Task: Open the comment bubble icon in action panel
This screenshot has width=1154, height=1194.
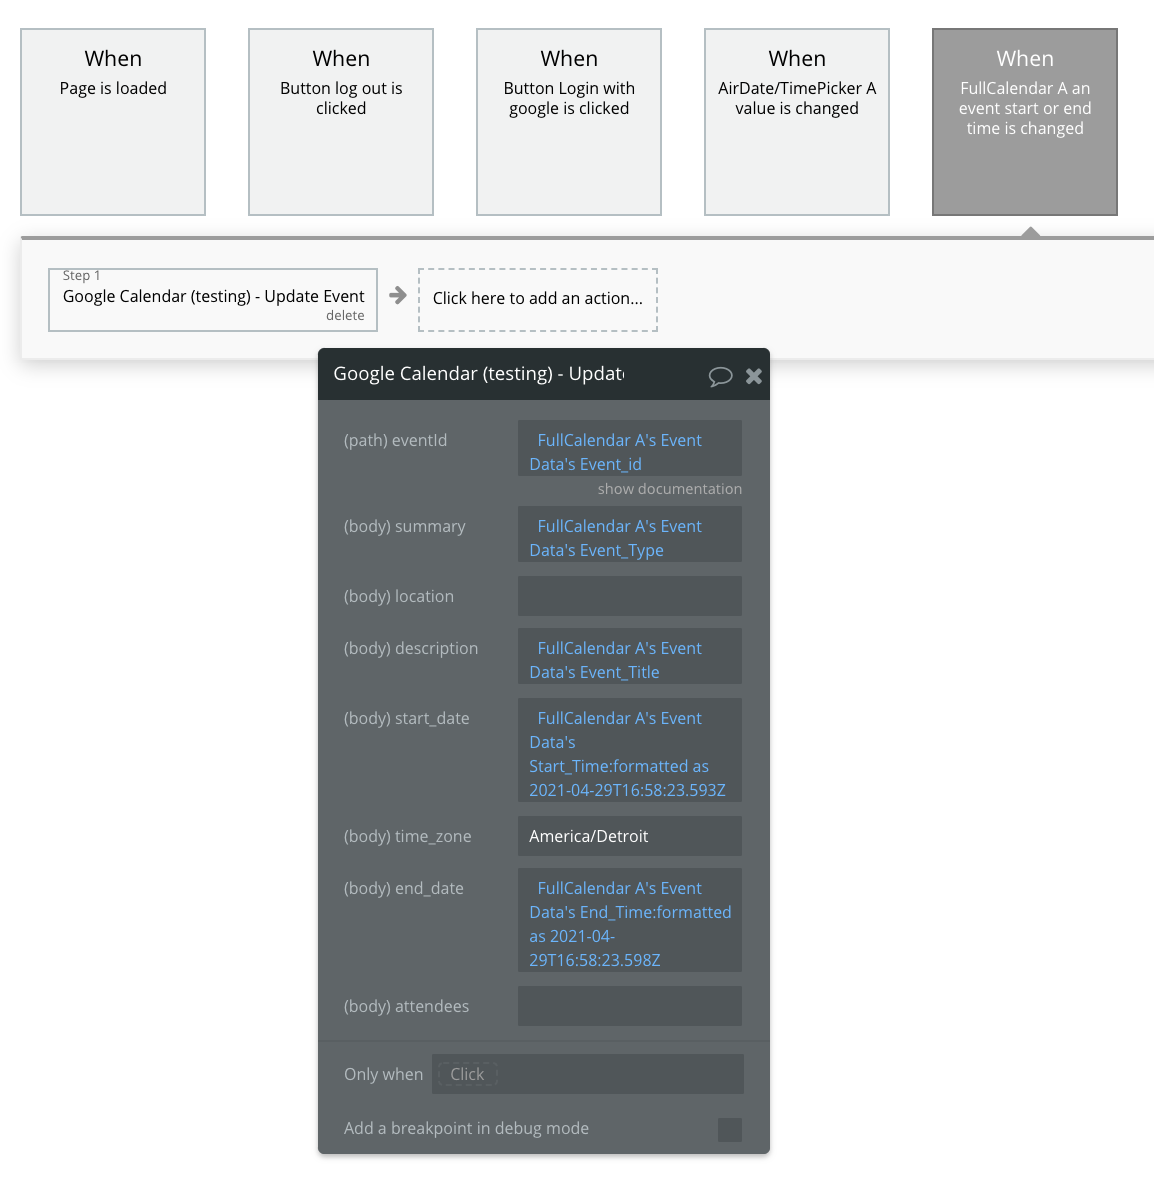Action: 720,375
